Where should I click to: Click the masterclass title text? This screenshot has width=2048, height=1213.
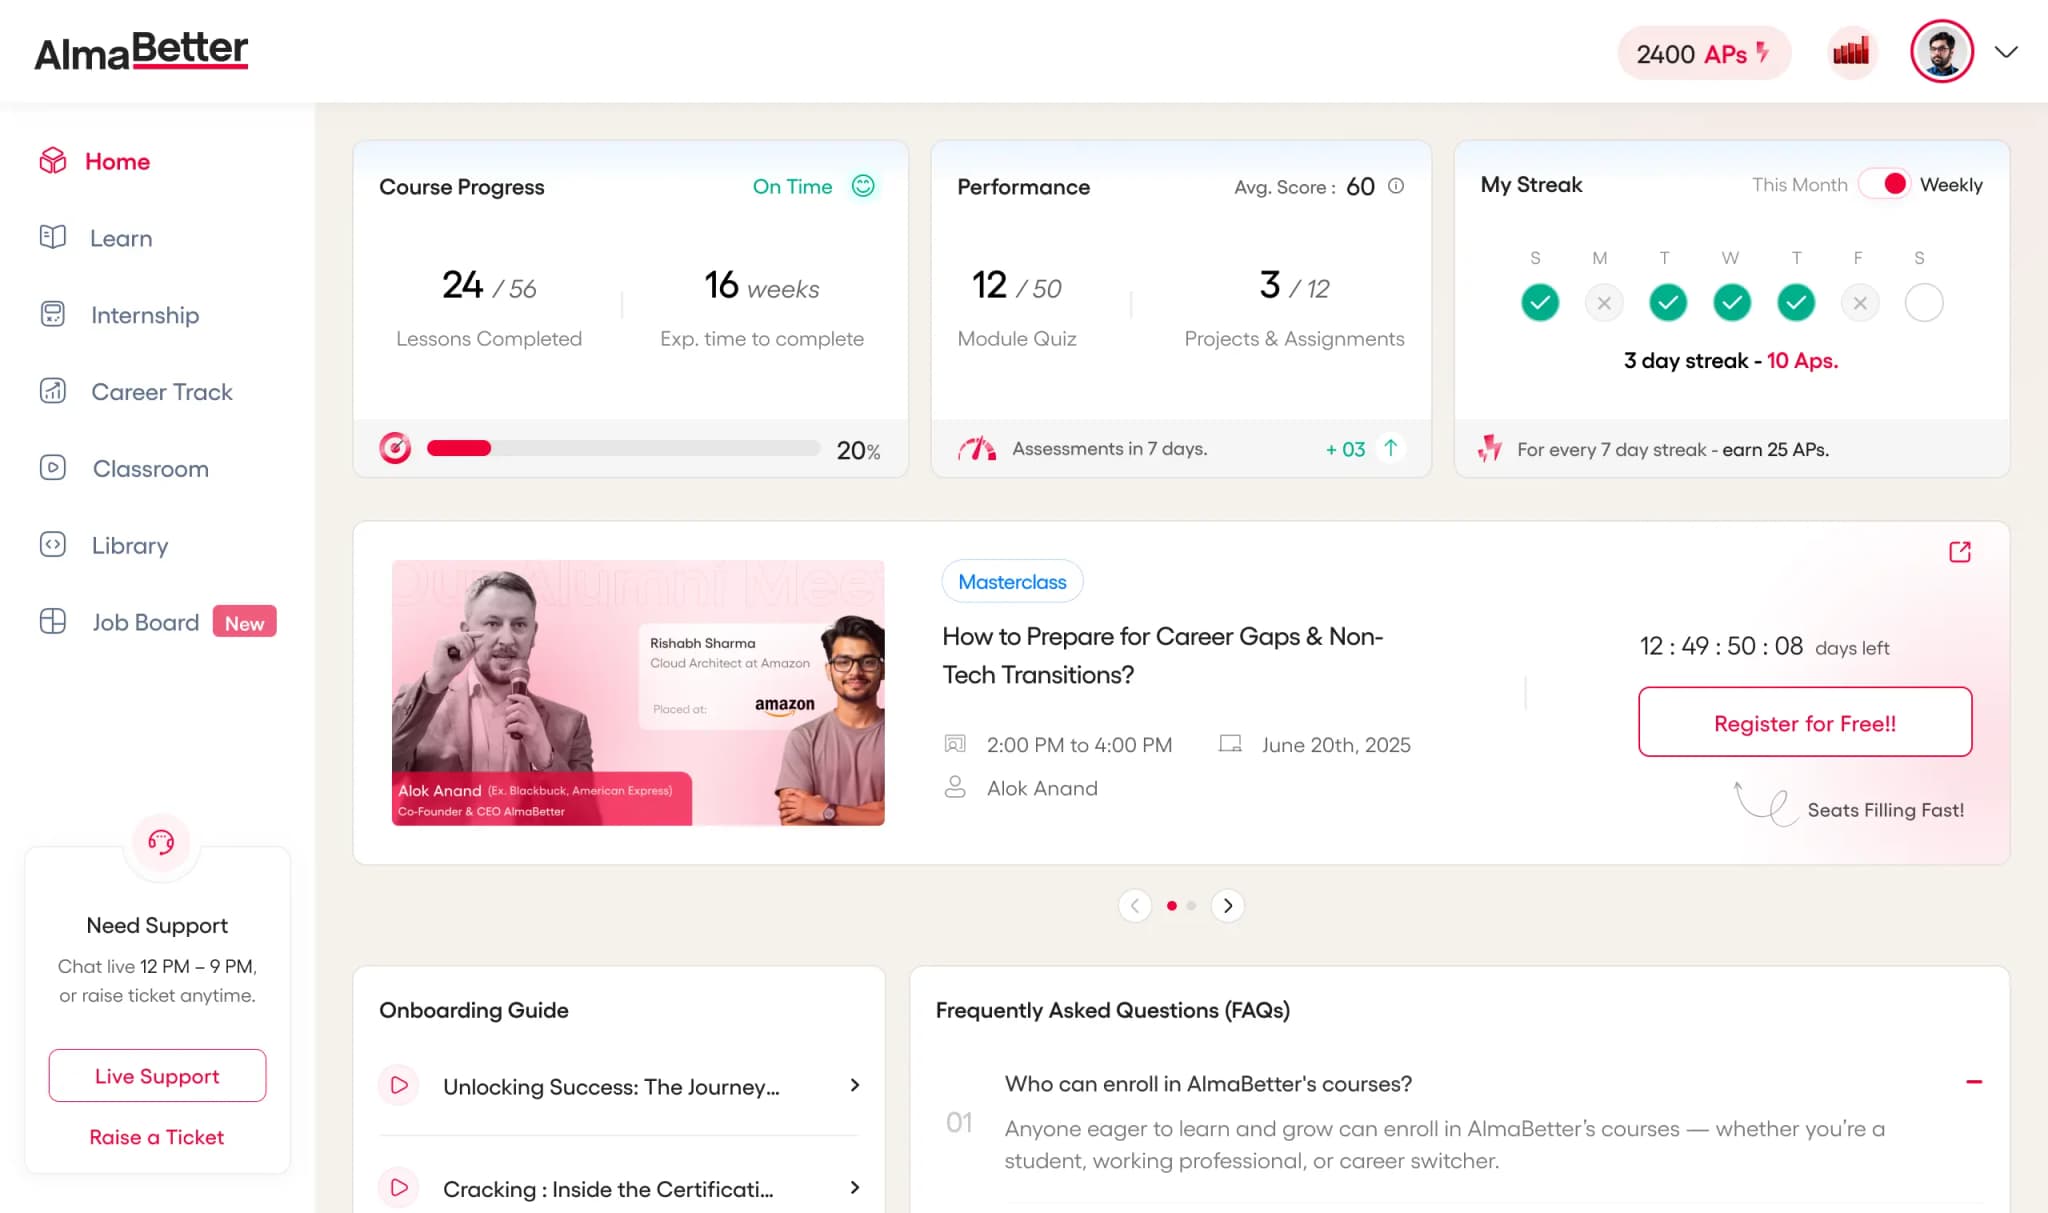tap(1163, 655)
